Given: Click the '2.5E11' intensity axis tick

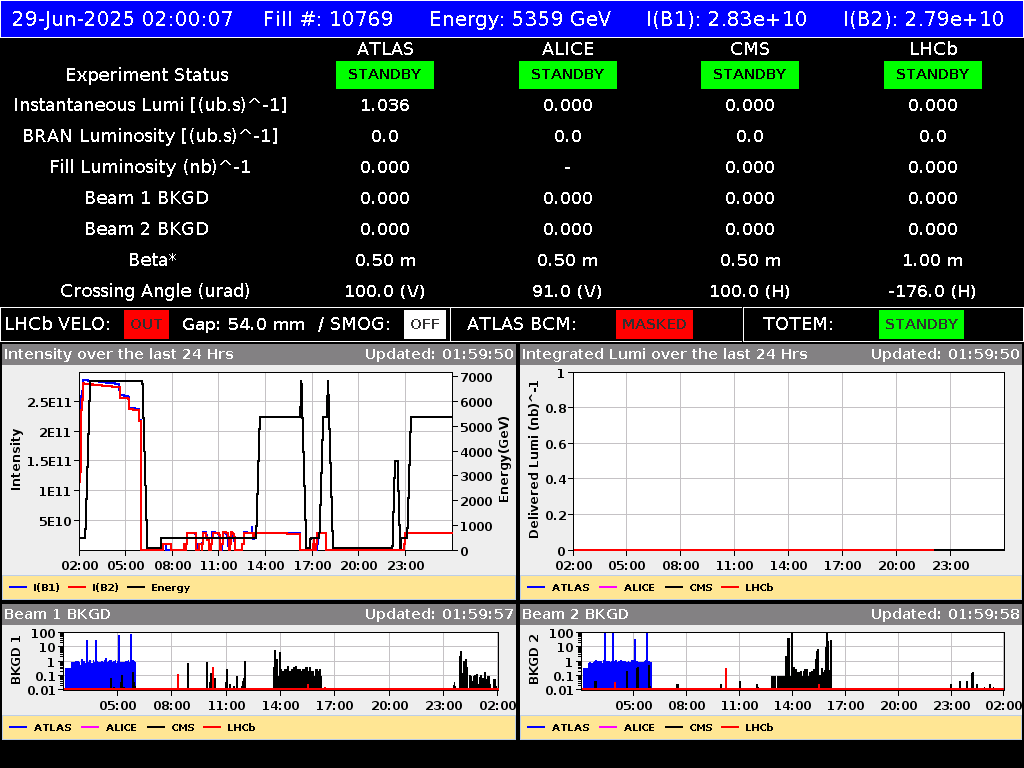Looking at the screenshot, I should click(x=50, y=403).
